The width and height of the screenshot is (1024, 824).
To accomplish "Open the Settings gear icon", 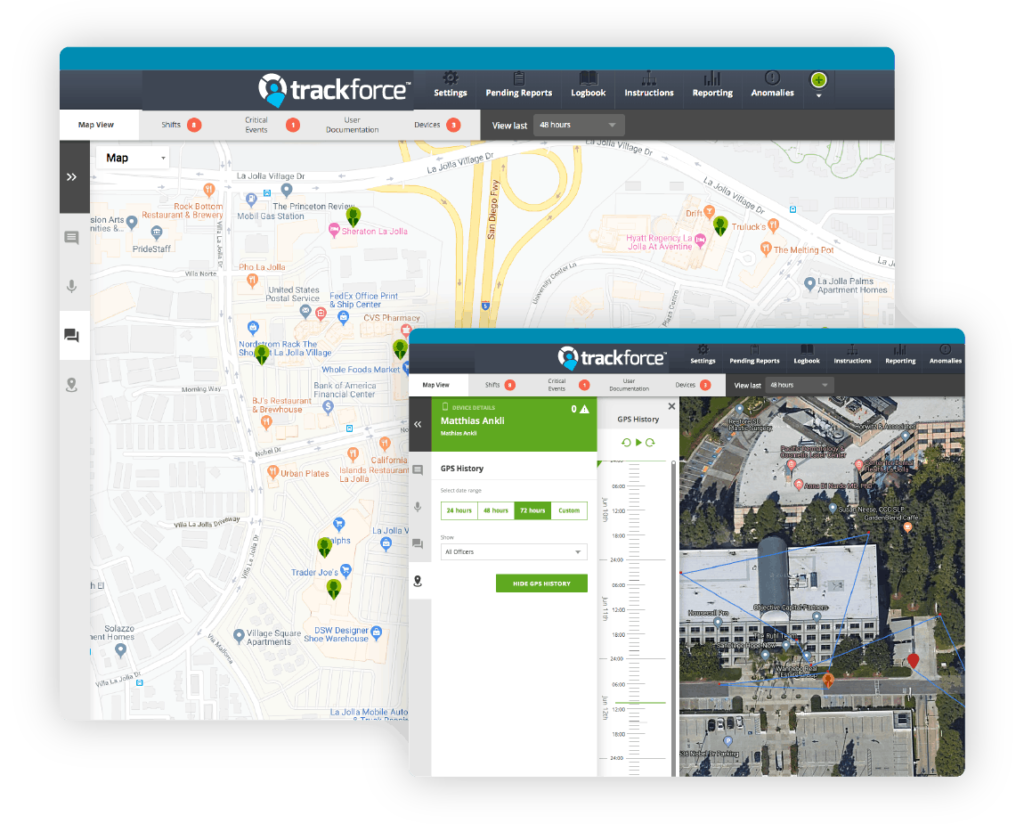I will point(449,80).
